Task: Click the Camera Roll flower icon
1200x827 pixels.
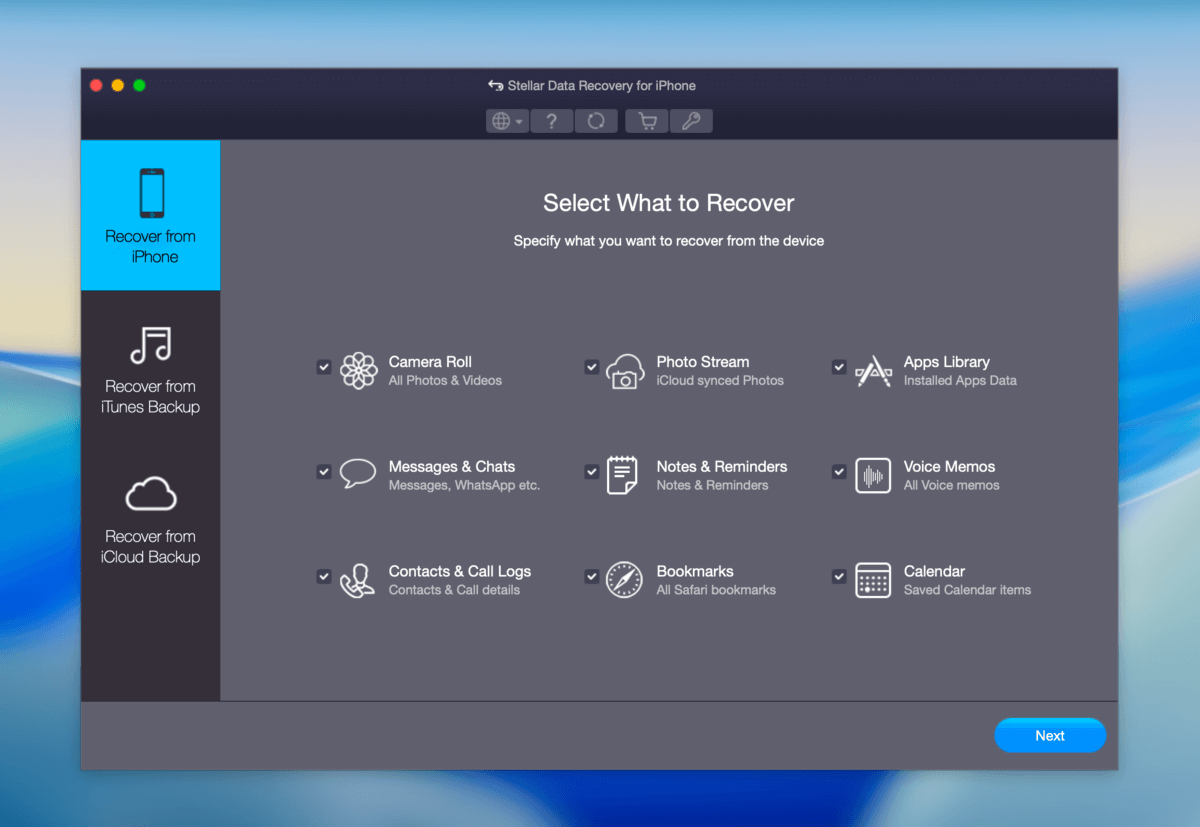Action: click(358, 371)
